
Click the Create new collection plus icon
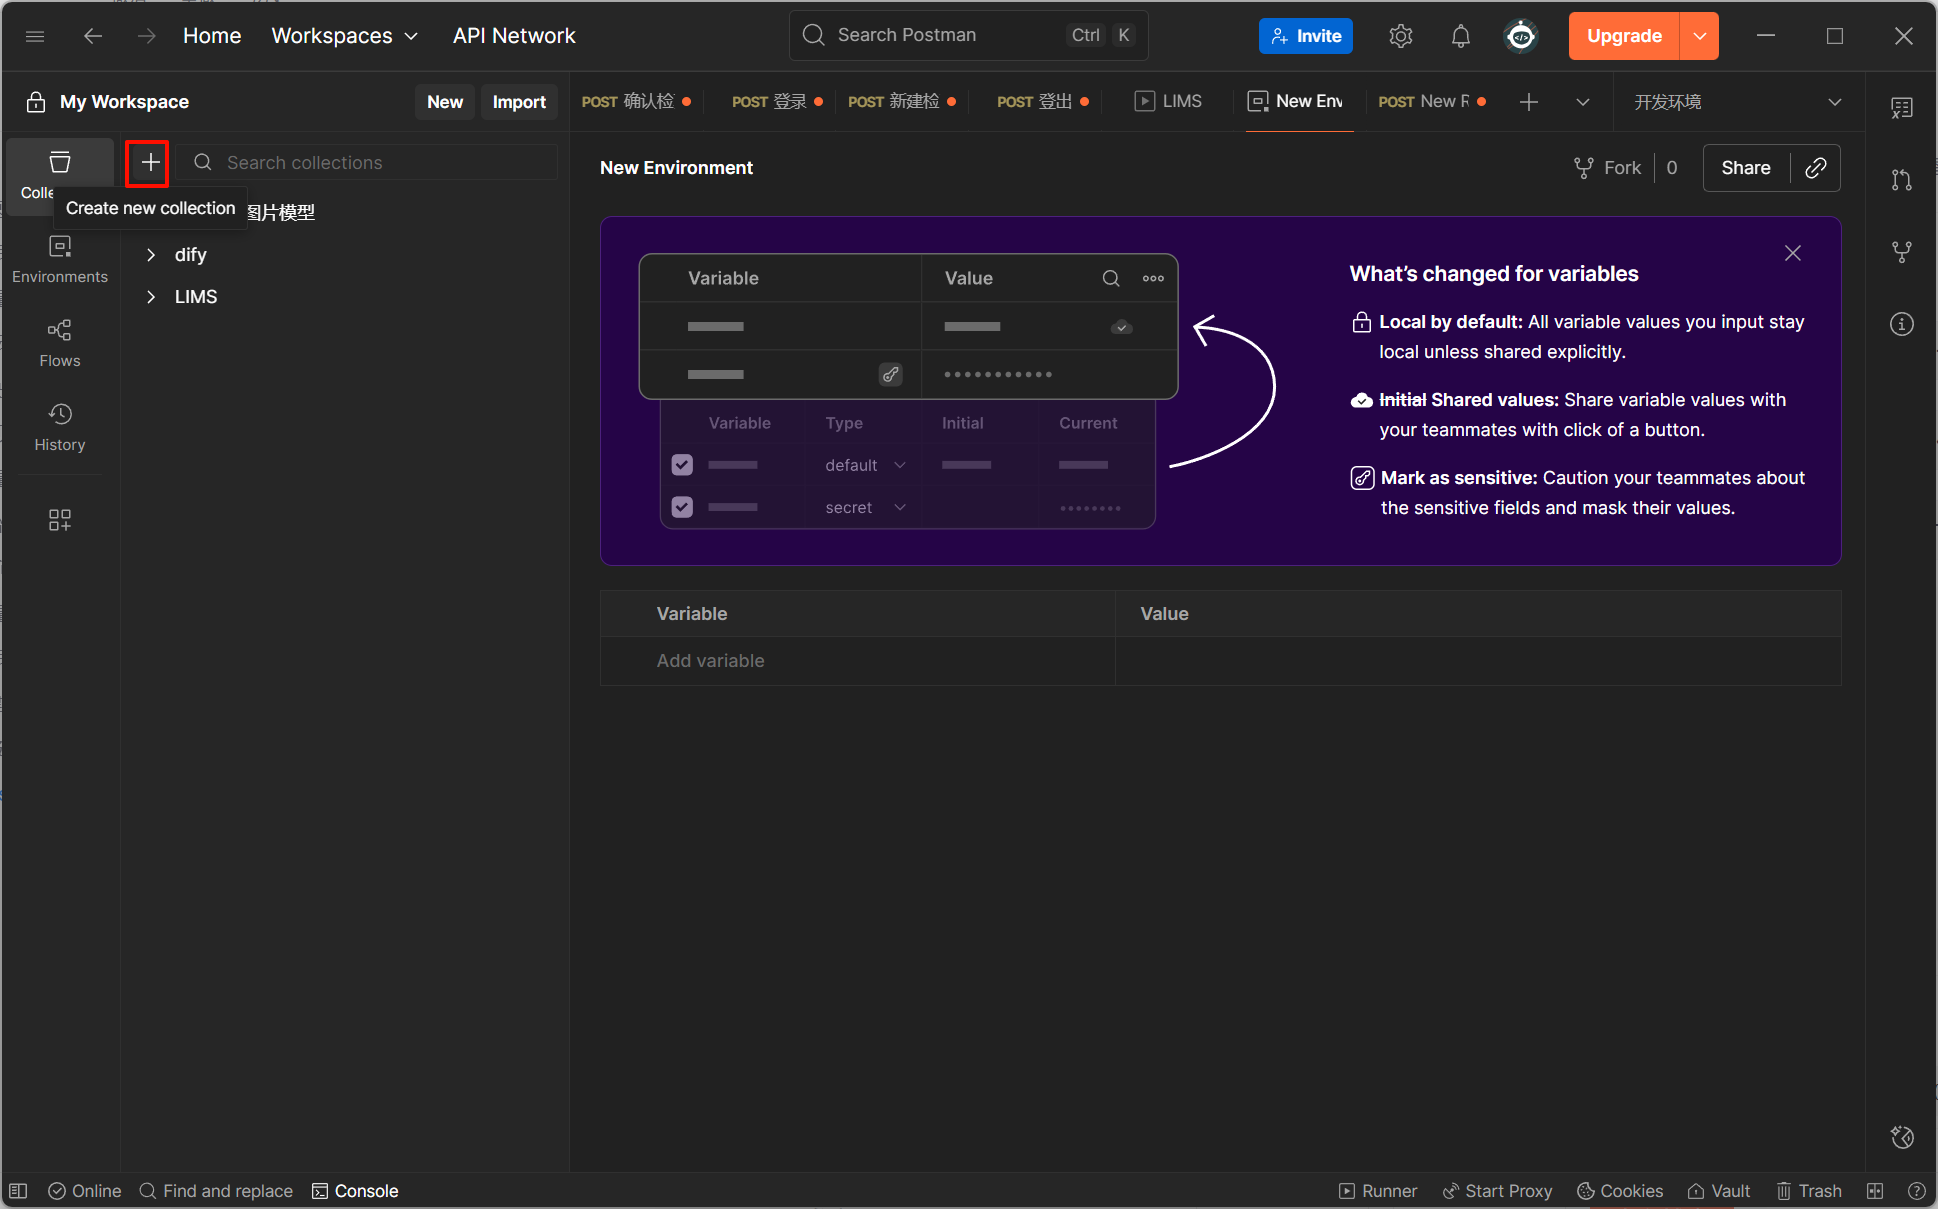pos(149,163)
